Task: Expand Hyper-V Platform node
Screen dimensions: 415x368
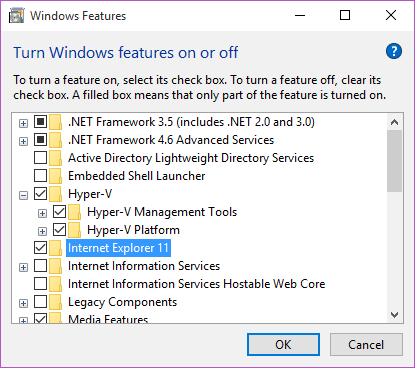Action: [42, 232]
